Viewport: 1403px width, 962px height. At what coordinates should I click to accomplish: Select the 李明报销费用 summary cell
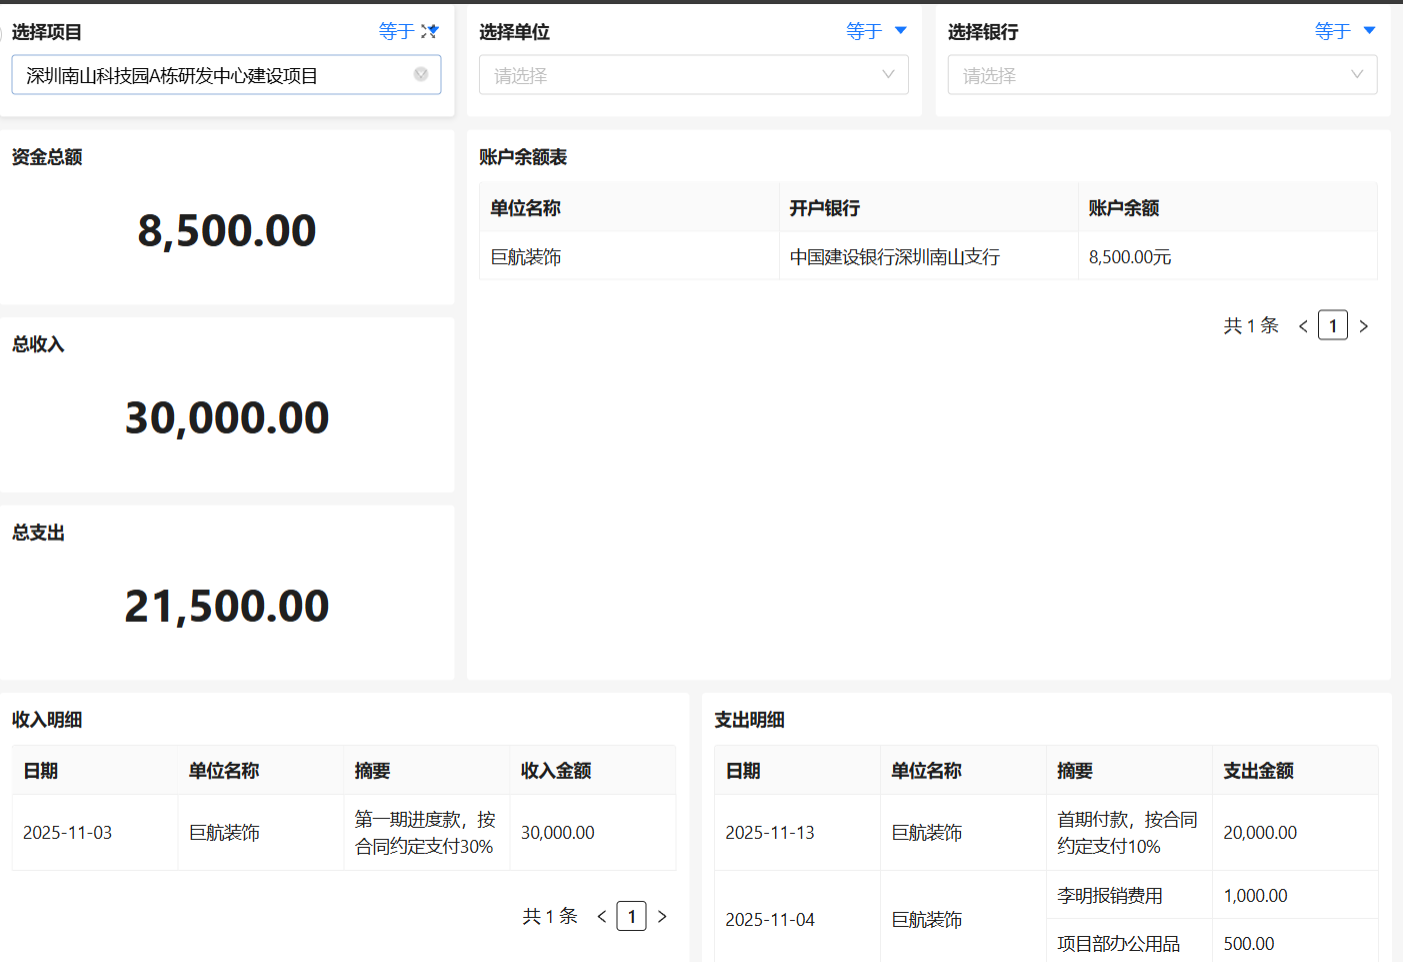1129,895
